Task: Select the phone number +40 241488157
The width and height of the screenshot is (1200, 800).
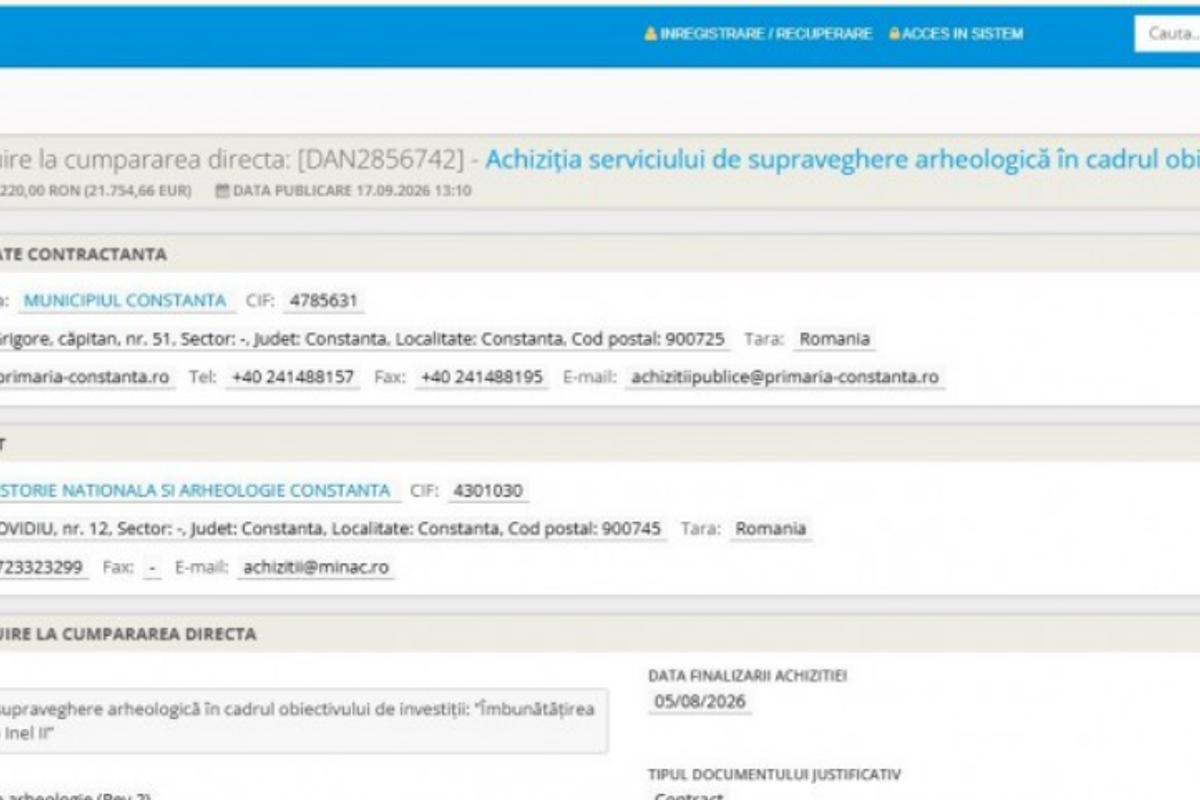Action: 293,377
